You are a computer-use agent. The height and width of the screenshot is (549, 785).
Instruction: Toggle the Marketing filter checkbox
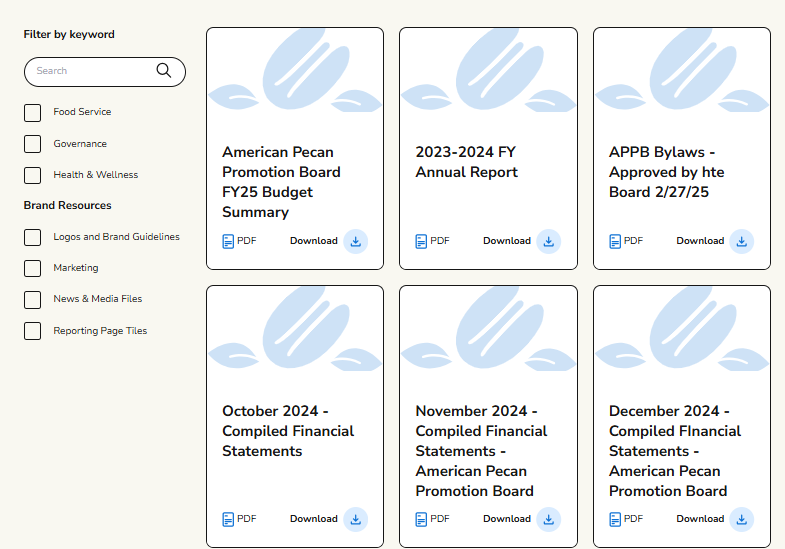coord(33,268)
